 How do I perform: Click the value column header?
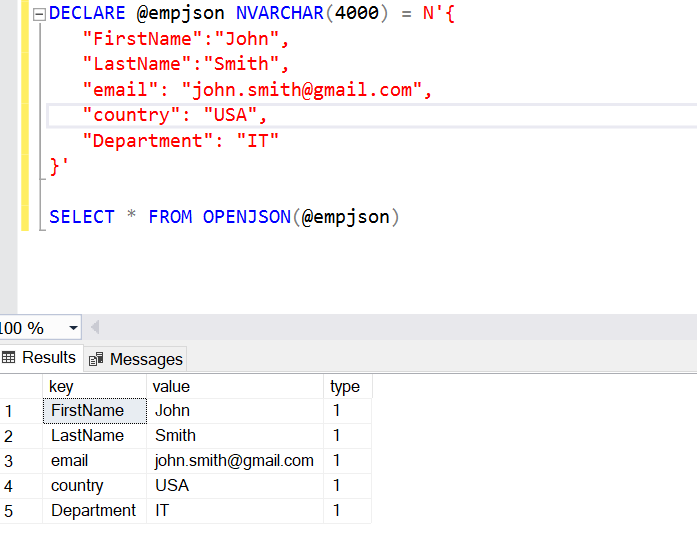(x=235, y=386)
